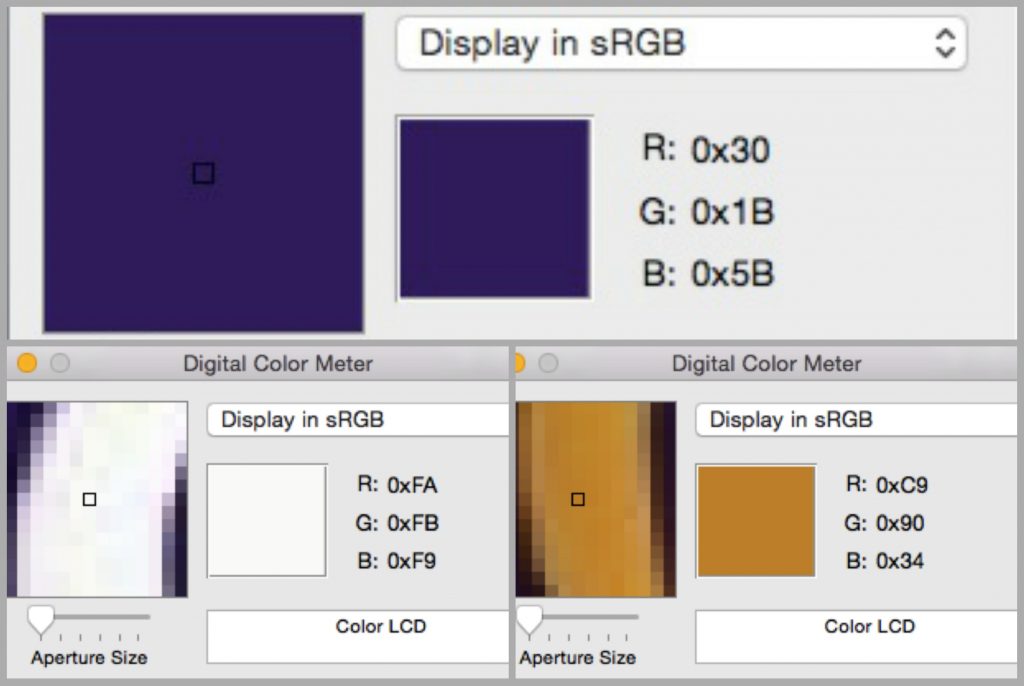The image size is (1024, 686).
Task: Click the aperture square in the purple preview
Action: [203, 174]
